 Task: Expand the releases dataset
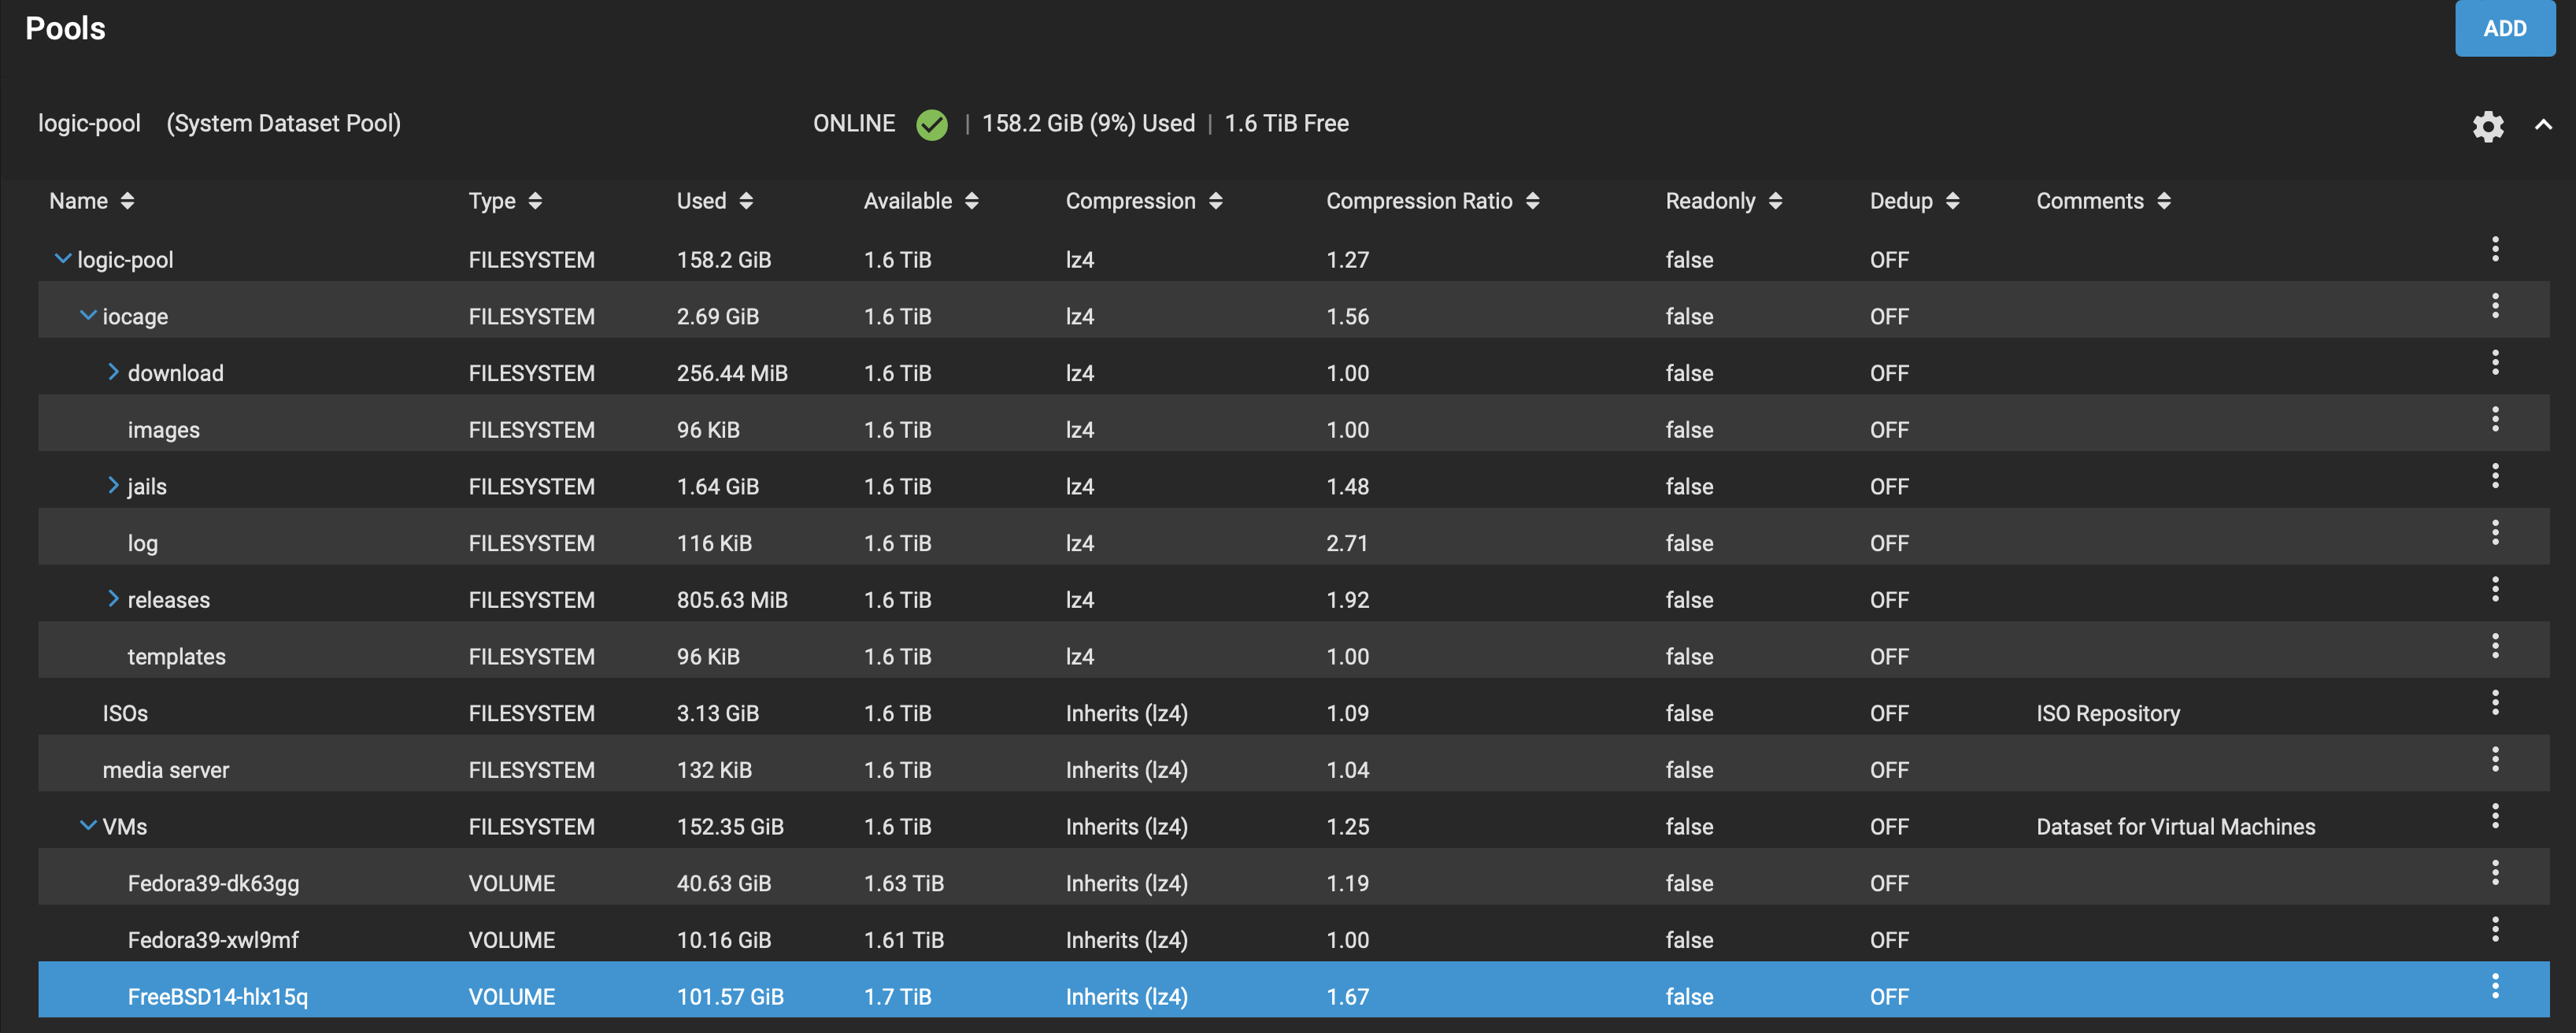(113, 598)
